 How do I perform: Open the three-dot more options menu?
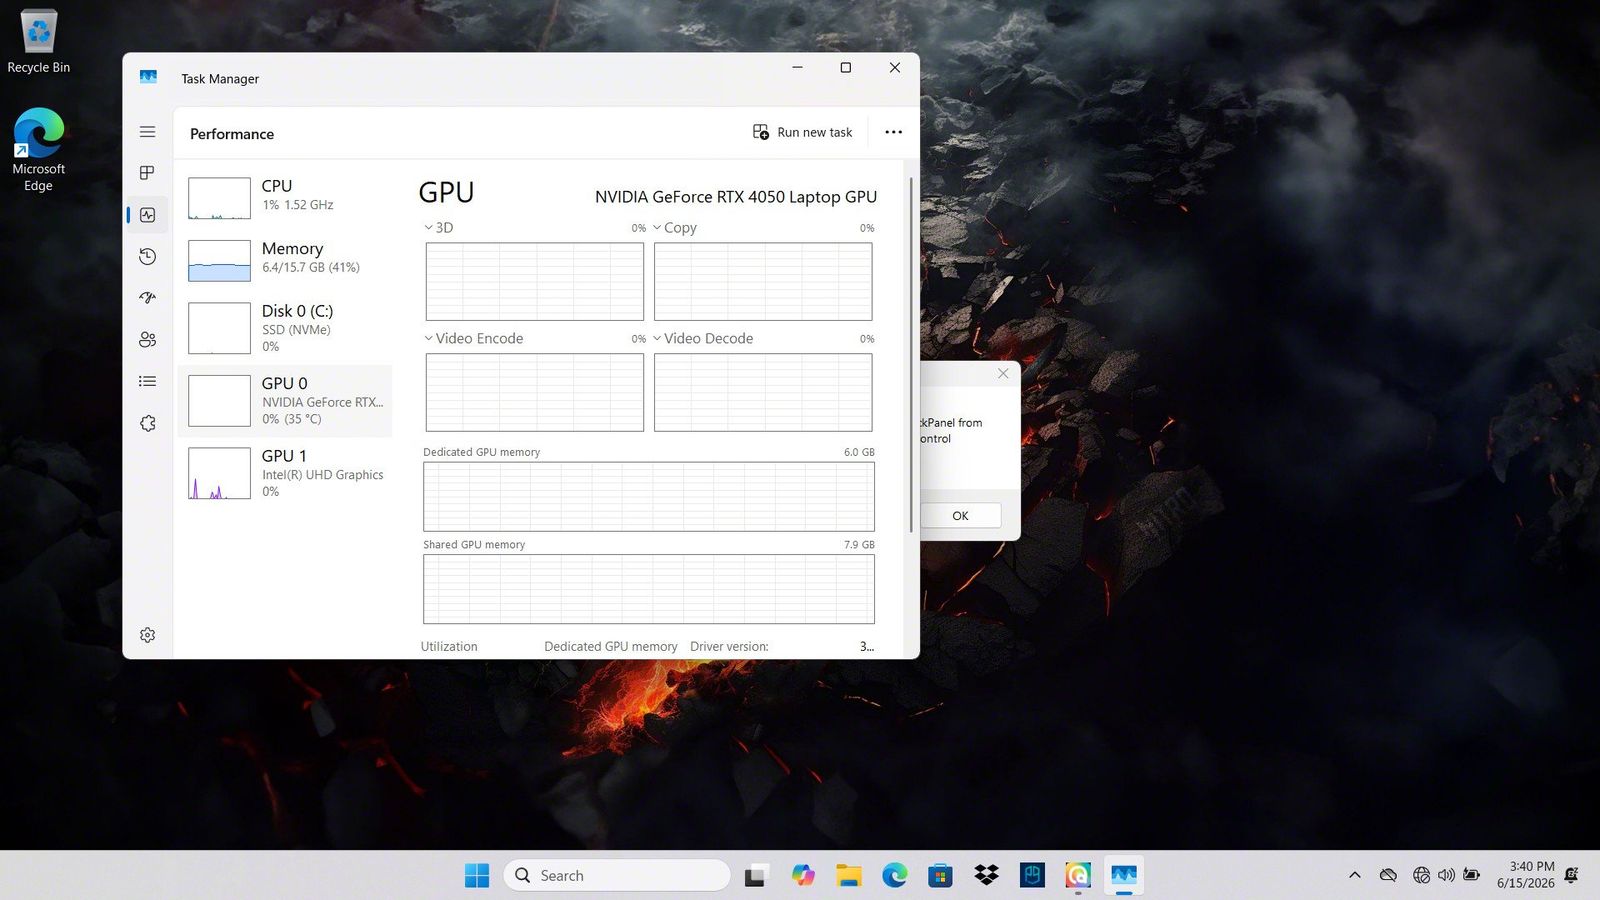point(893,132)
